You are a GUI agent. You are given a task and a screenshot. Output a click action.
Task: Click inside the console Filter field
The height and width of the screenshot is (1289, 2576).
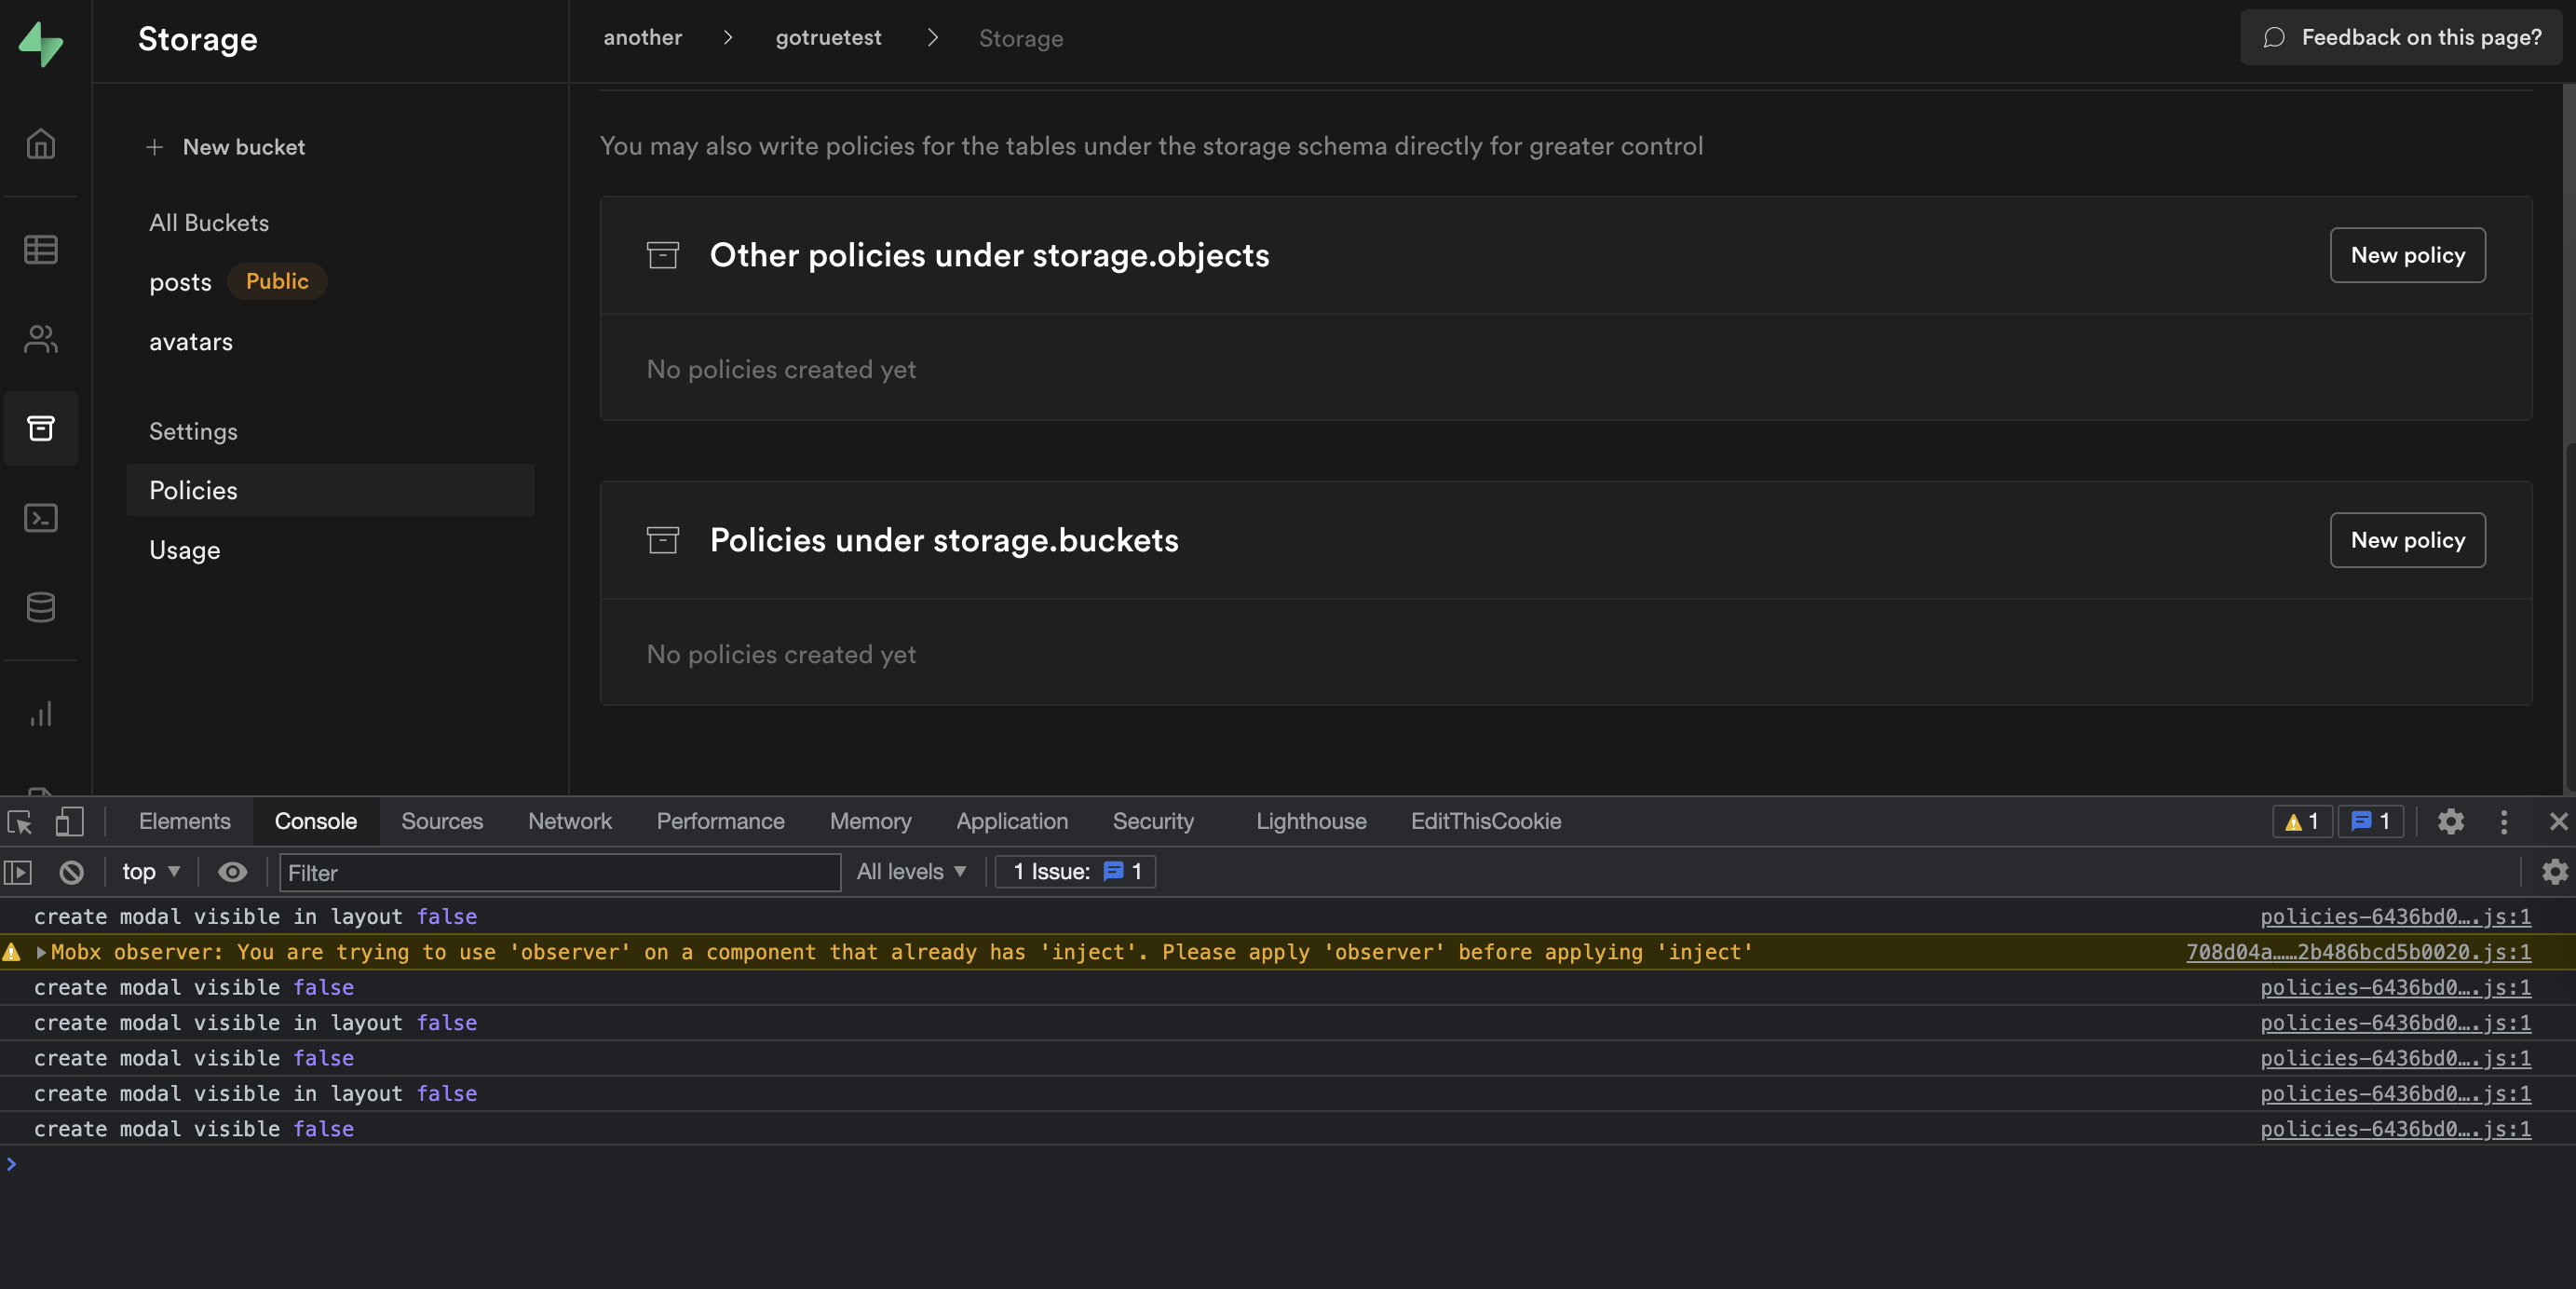(558, 872)
